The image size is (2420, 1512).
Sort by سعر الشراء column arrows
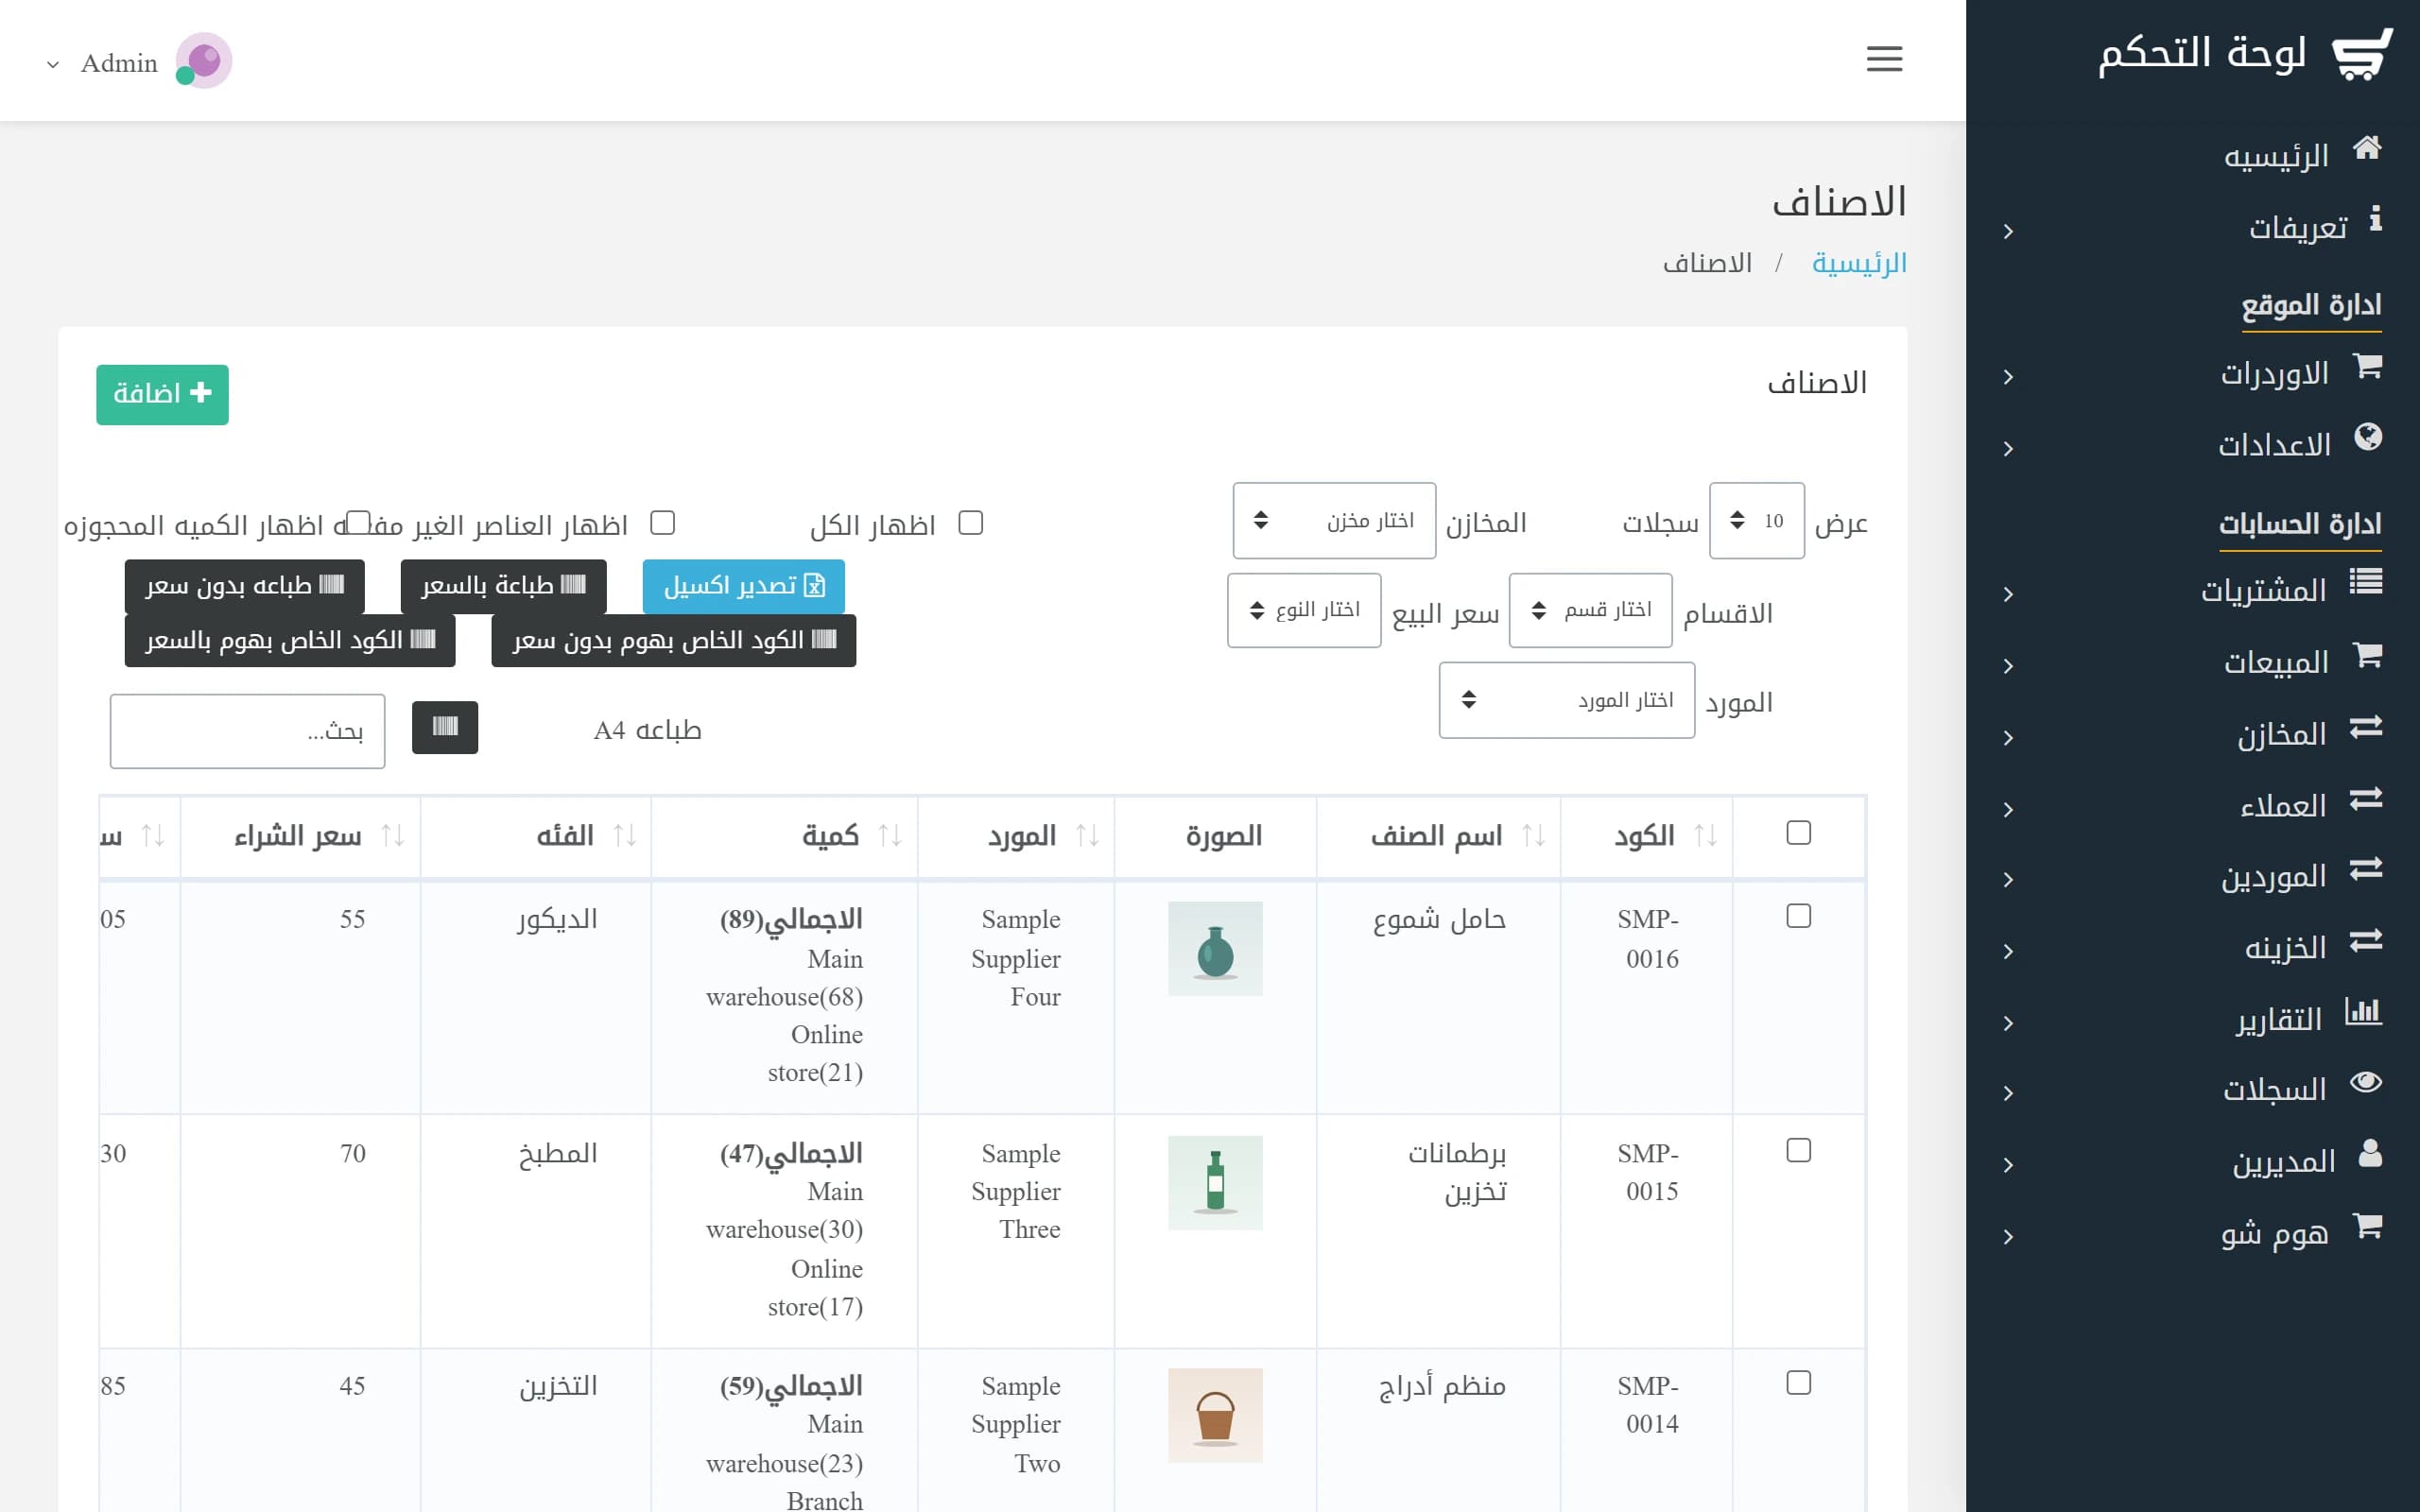(x=393, y=835)
